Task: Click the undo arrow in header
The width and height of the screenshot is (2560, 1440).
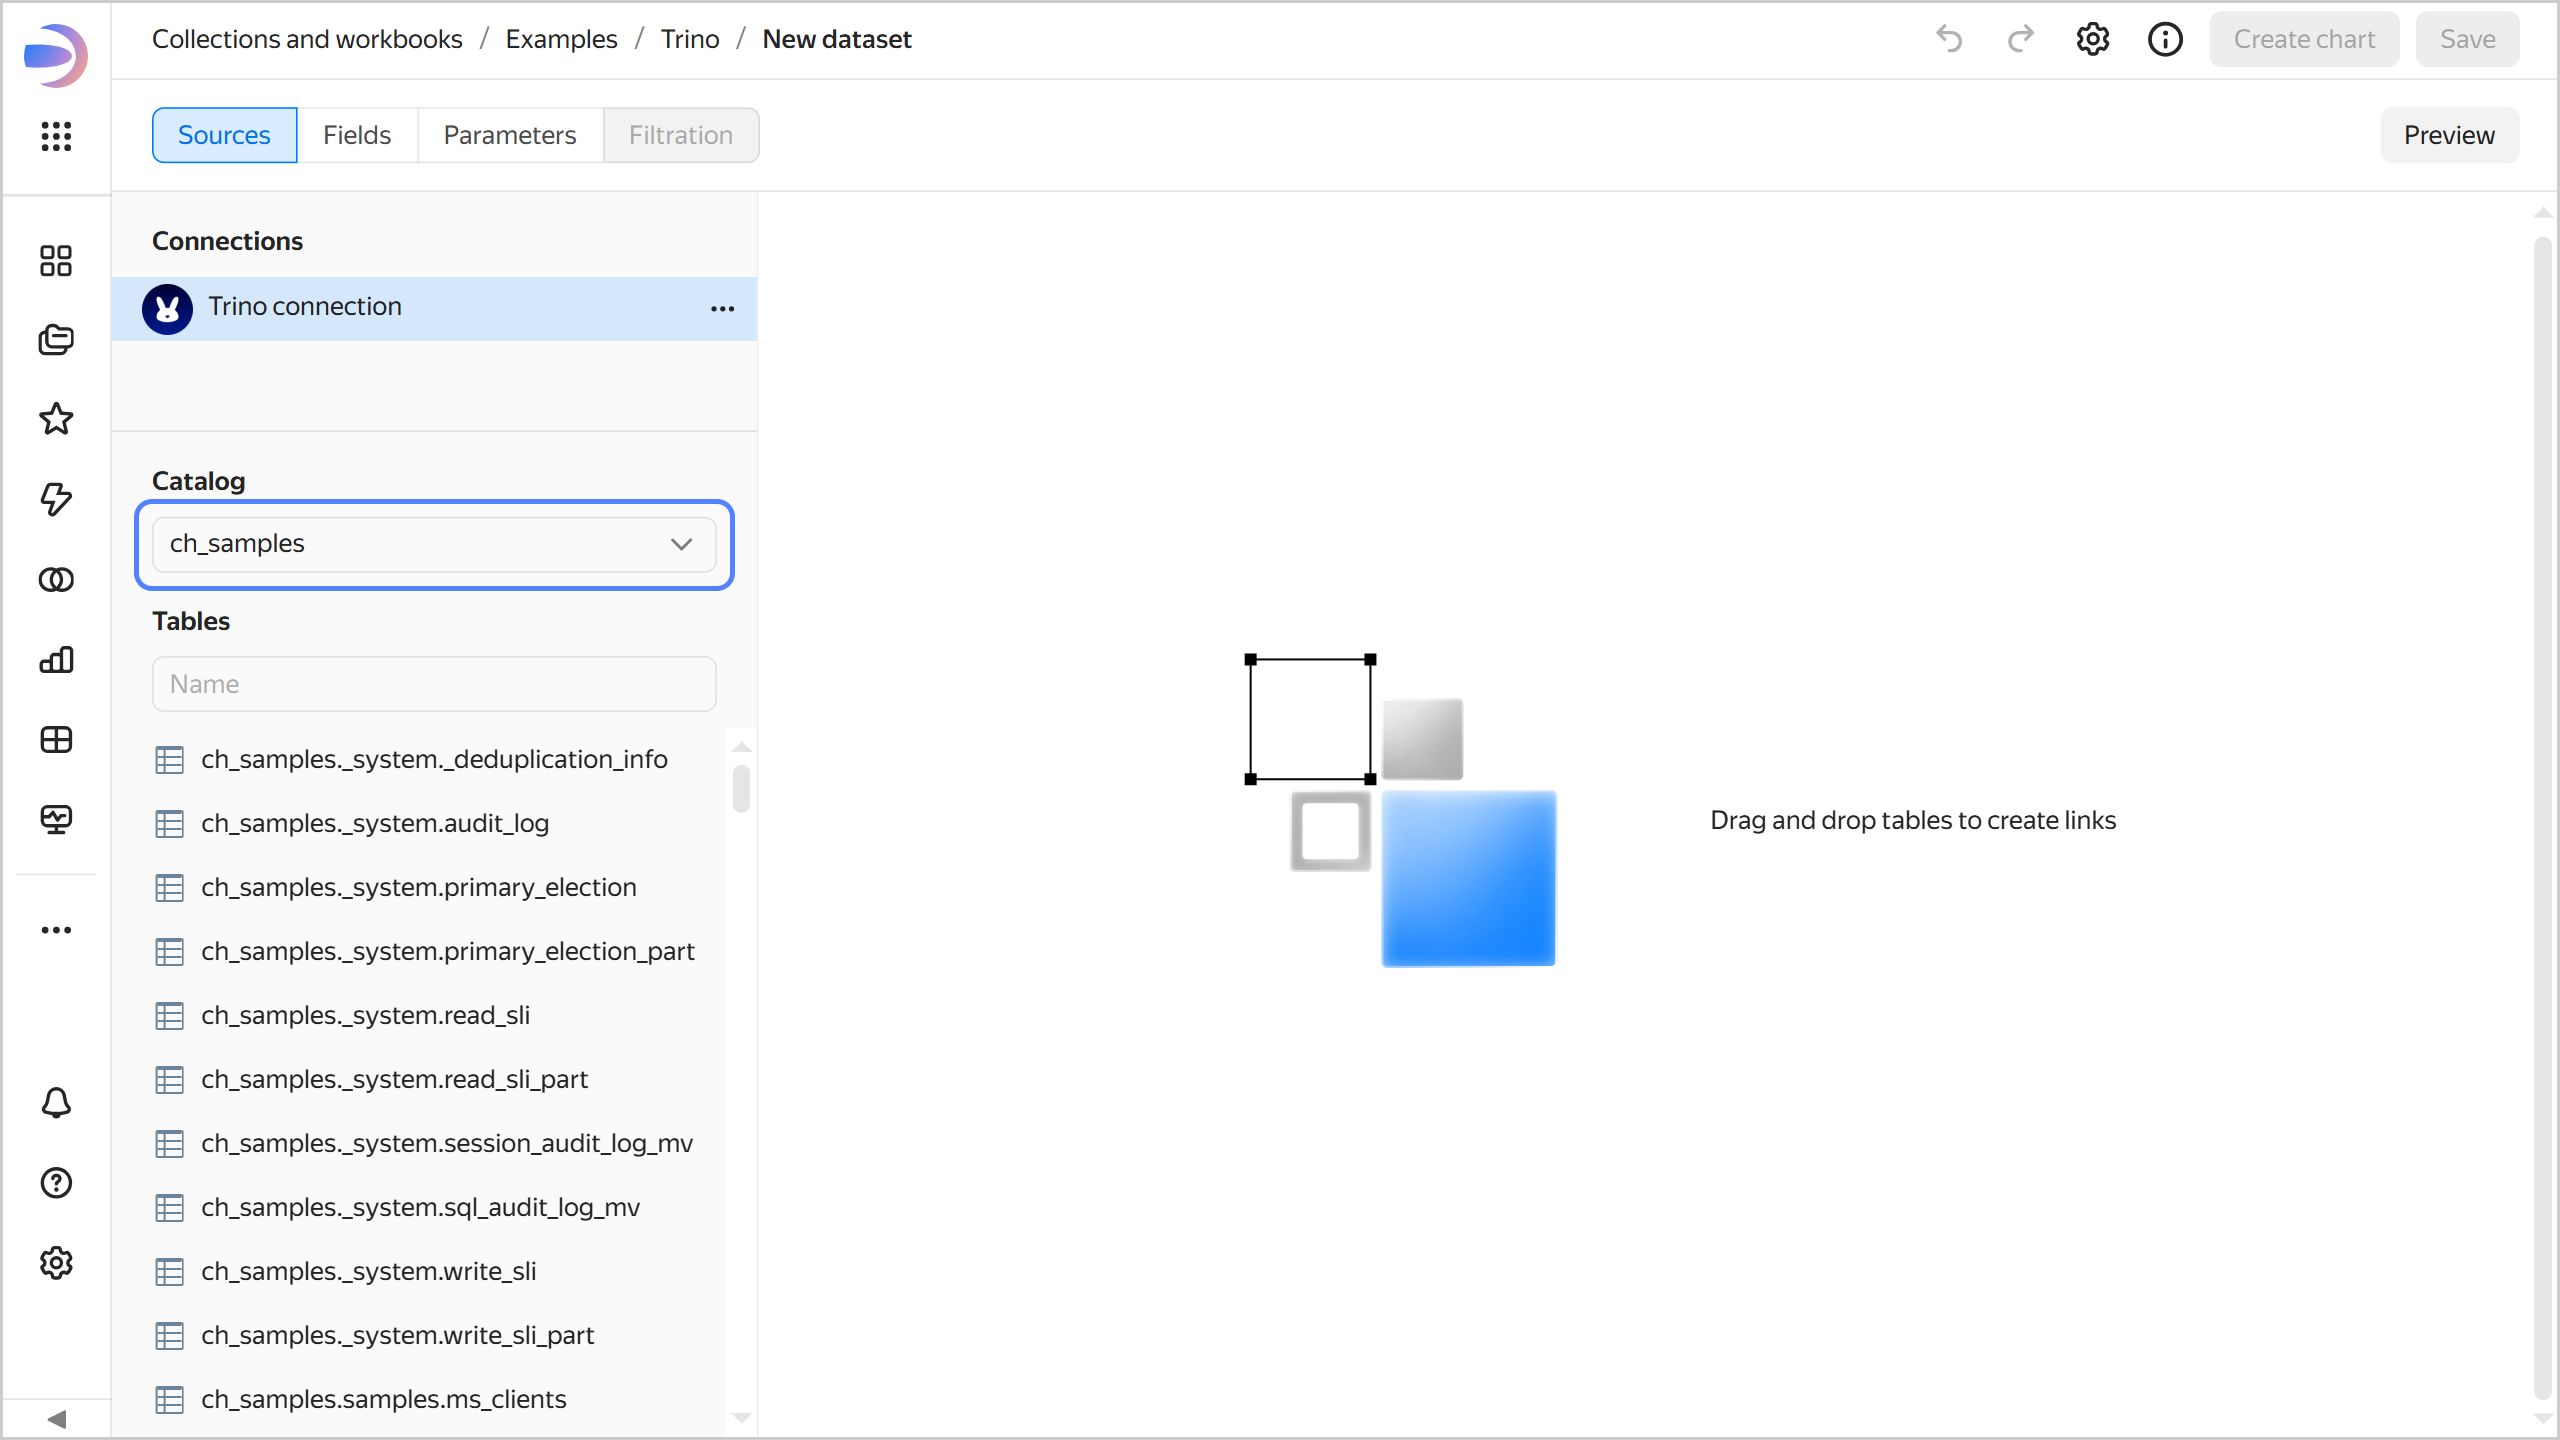Action: [1949, 39]
